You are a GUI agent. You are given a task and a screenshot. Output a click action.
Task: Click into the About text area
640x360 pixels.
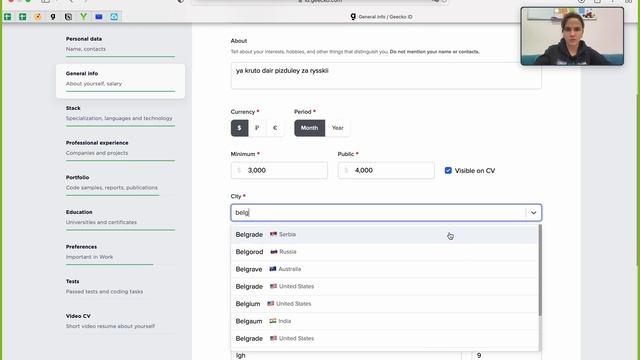386,76
